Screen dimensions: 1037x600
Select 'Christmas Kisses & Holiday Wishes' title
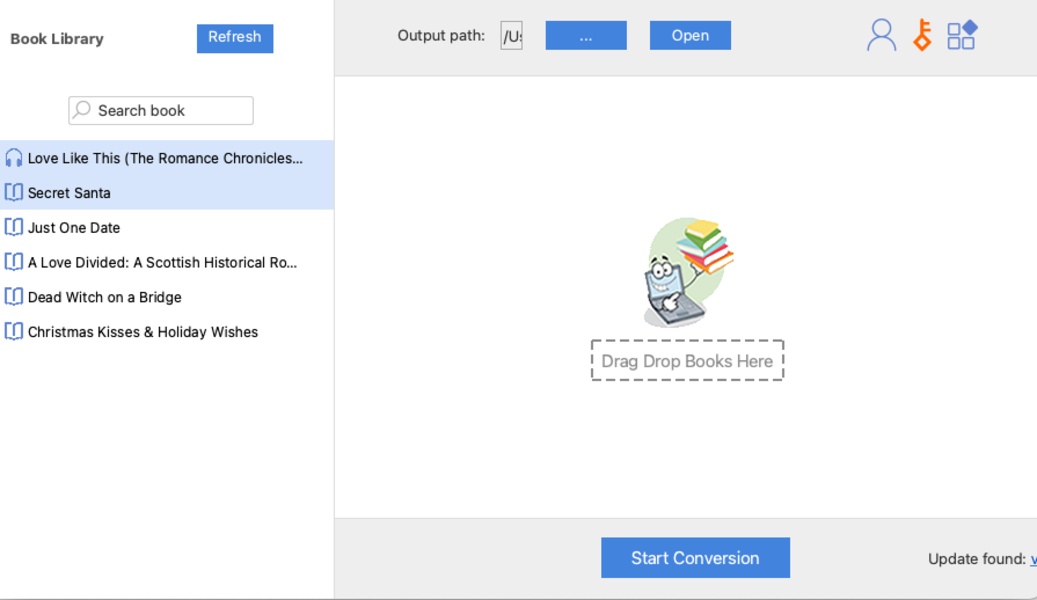coord(143,332)
